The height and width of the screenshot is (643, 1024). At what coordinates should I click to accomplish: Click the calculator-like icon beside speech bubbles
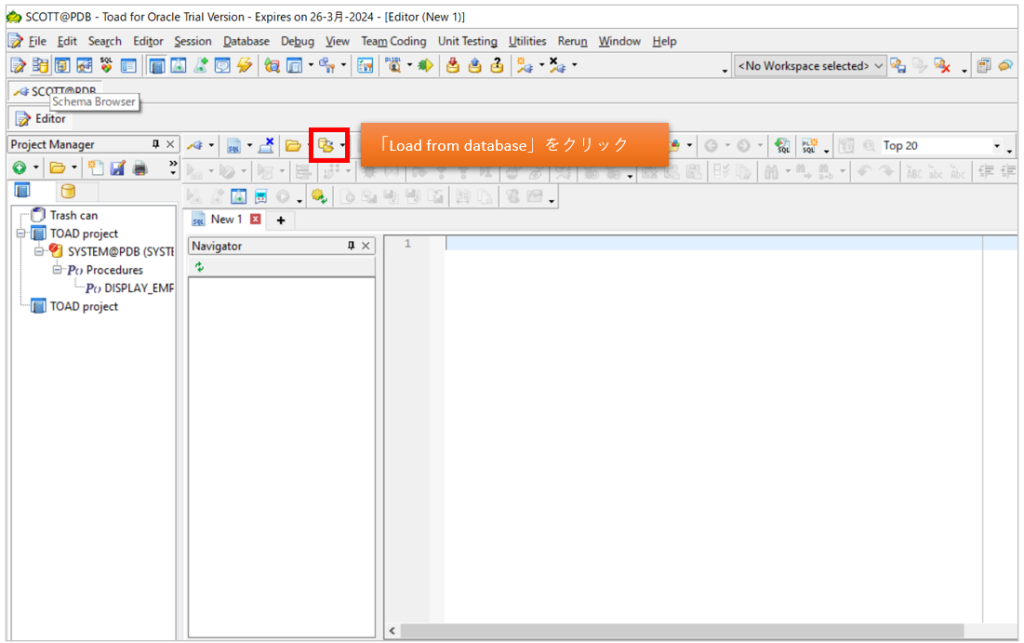[984, 65]
